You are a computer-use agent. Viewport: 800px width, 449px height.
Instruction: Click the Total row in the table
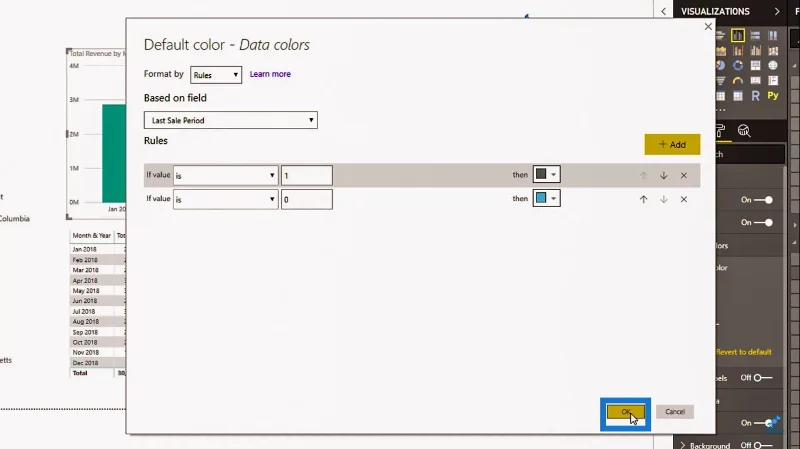pyautogui.click(x=97, y=373)
